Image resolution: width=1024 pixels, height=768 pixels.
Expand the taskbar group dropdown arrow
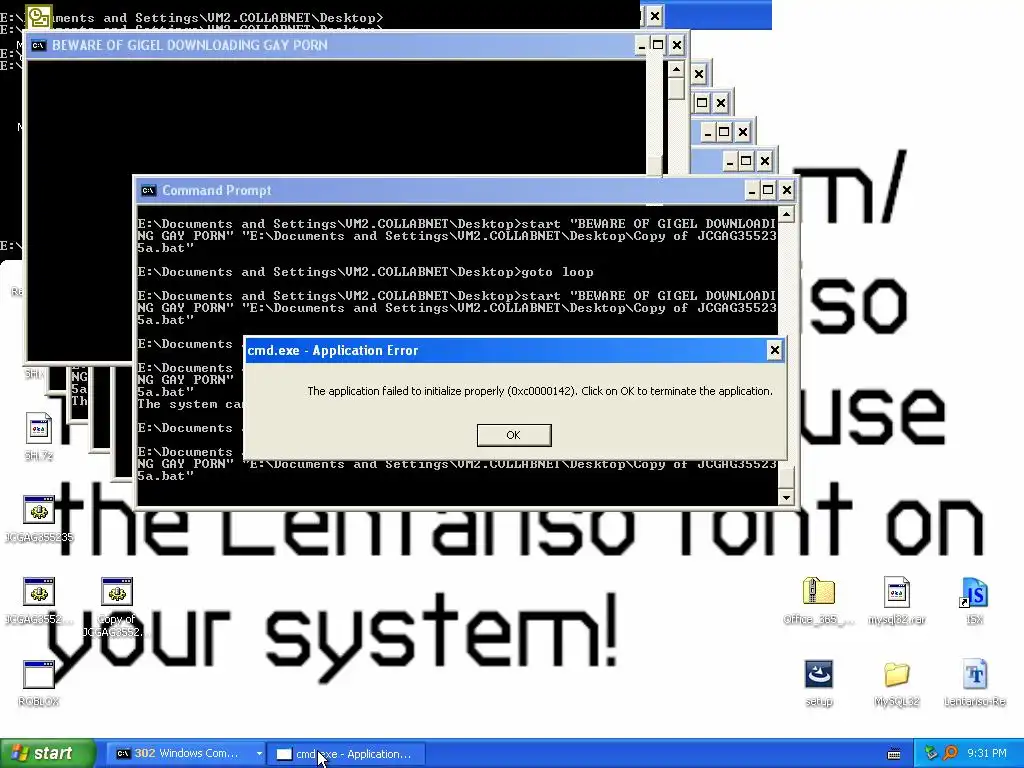click(x=259, y=754)
